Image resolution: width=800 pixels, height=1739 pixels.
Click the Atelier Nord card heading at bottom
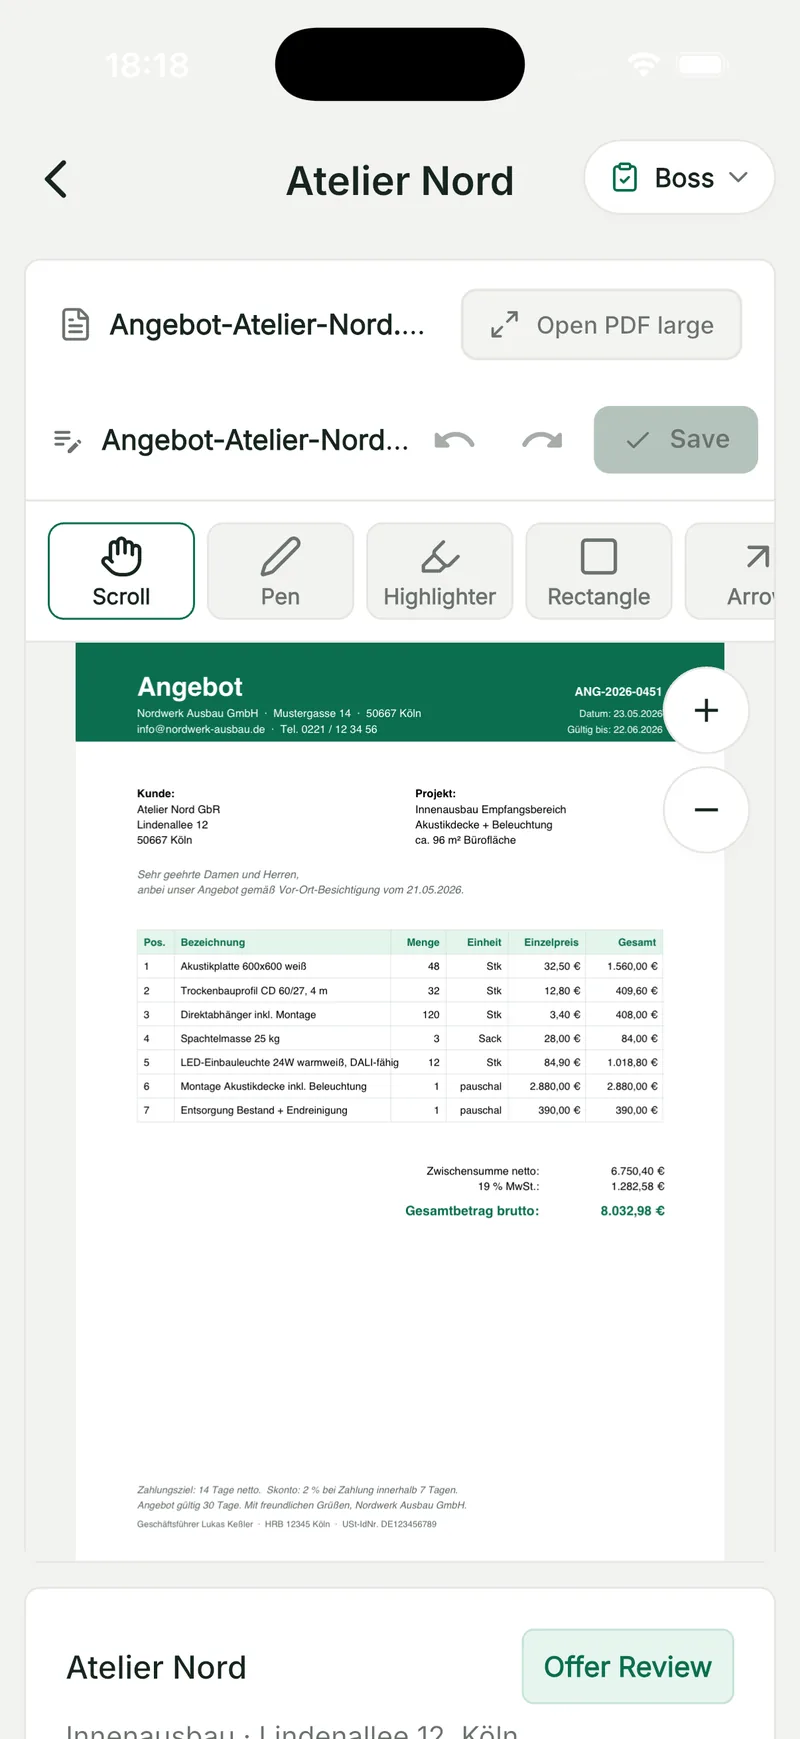click(156, 1667)
